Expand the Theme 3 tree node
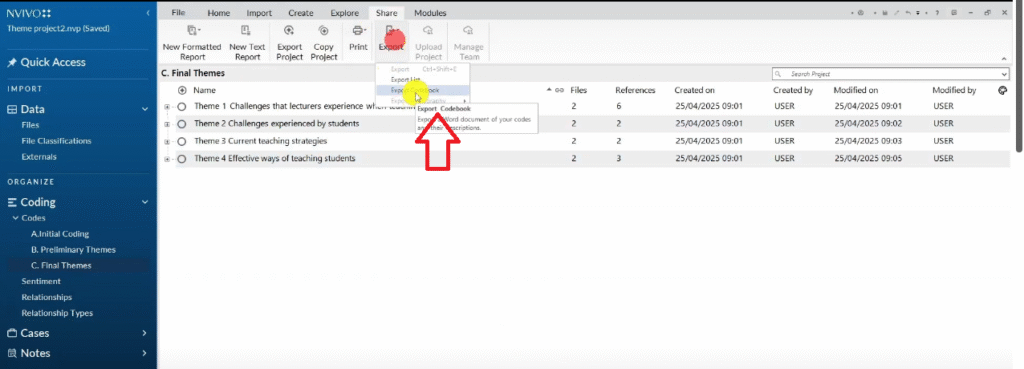Viewport: 1024px width, 369px height. [x=168, y=141]
